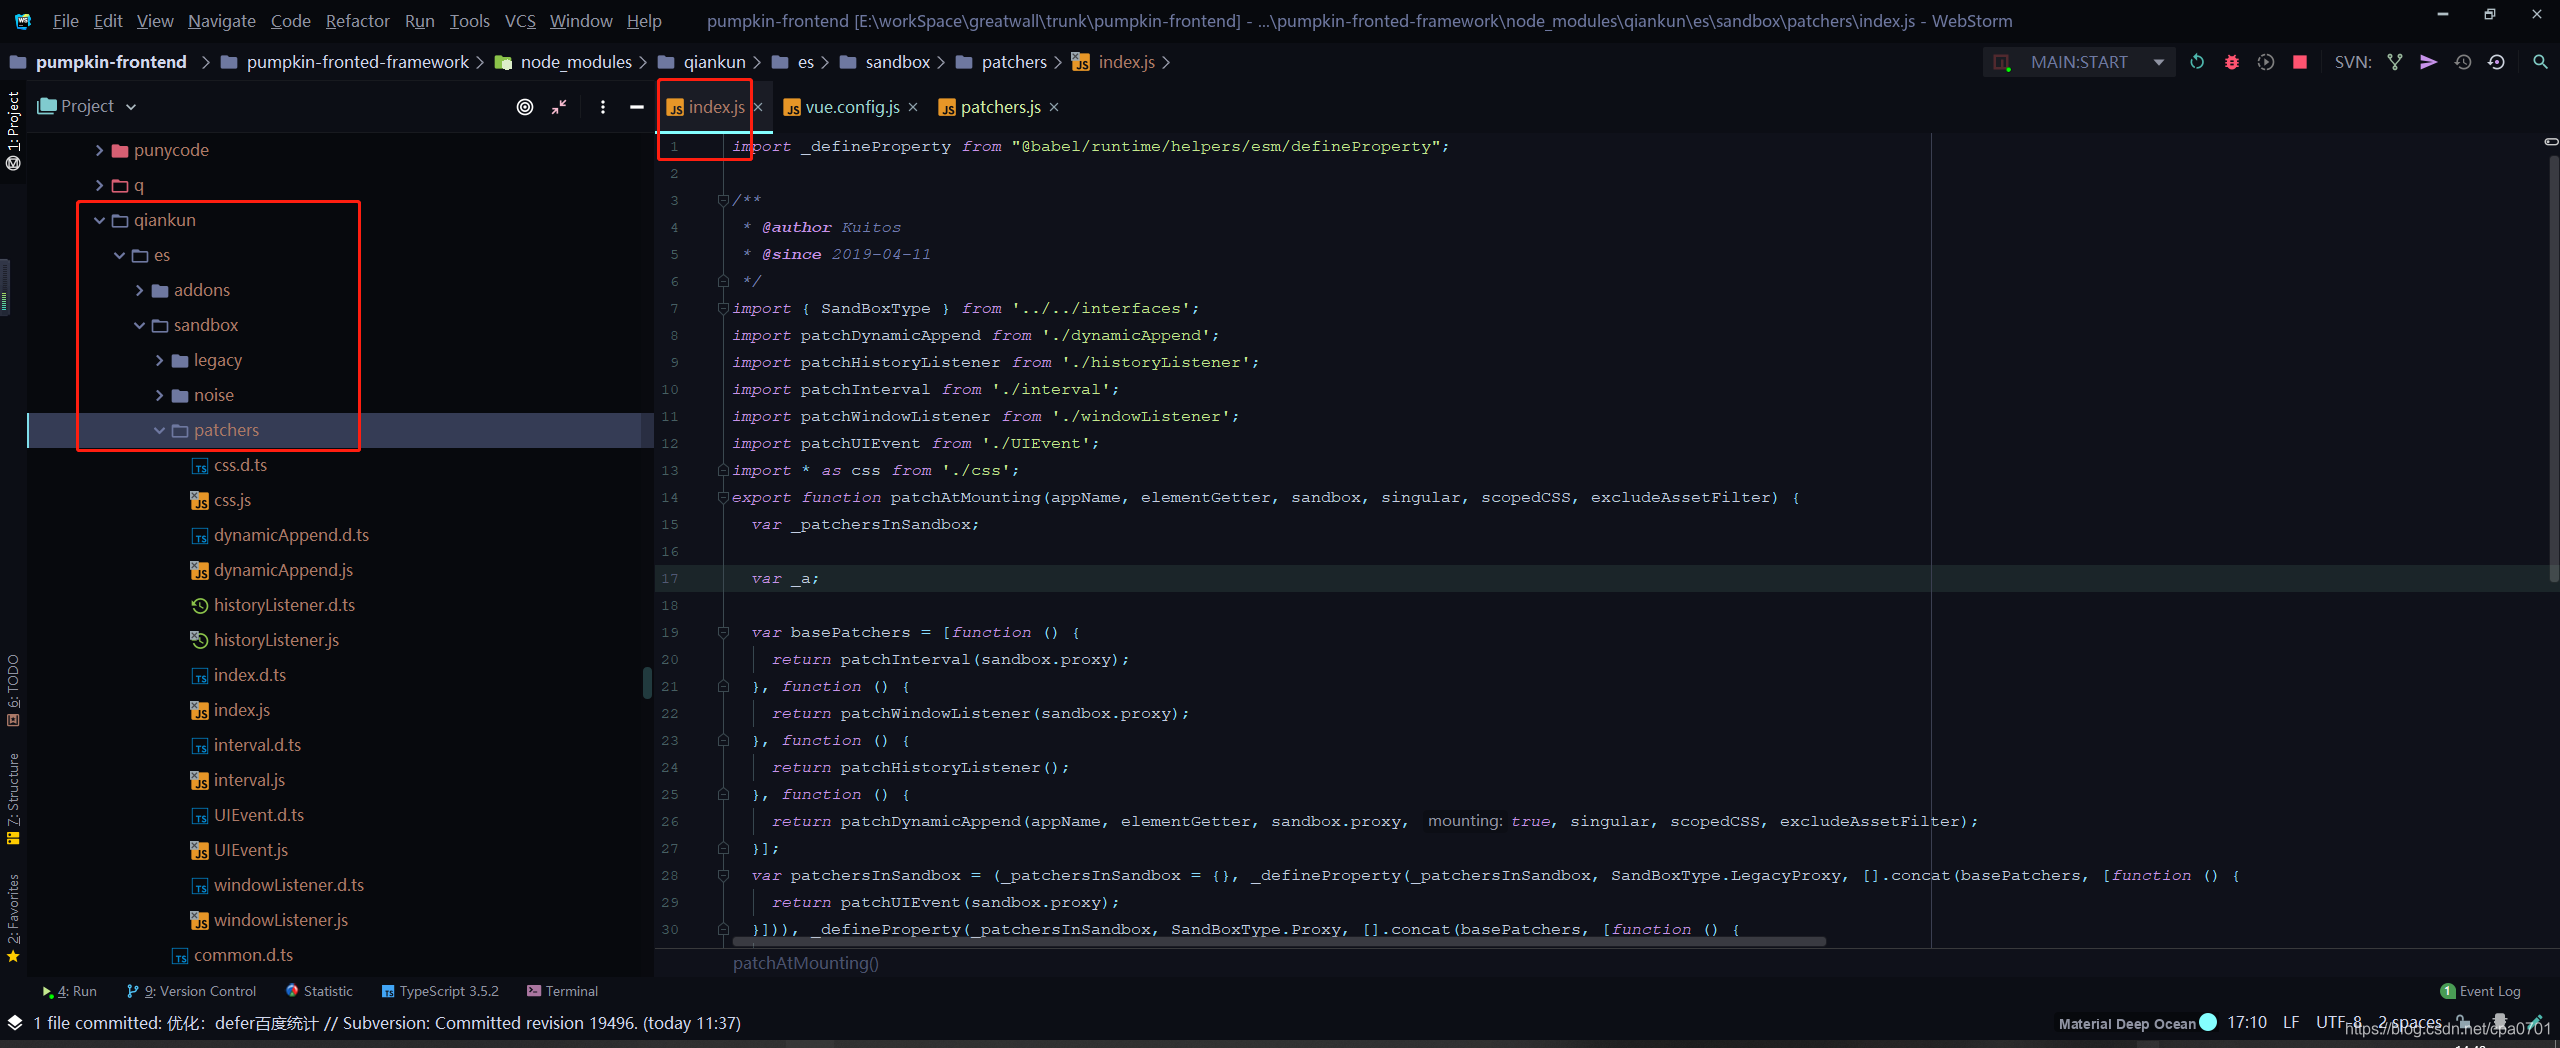
Task: Click the patchAtMounting() breadcrumb below editor
Action: click(x=806, y=963)
